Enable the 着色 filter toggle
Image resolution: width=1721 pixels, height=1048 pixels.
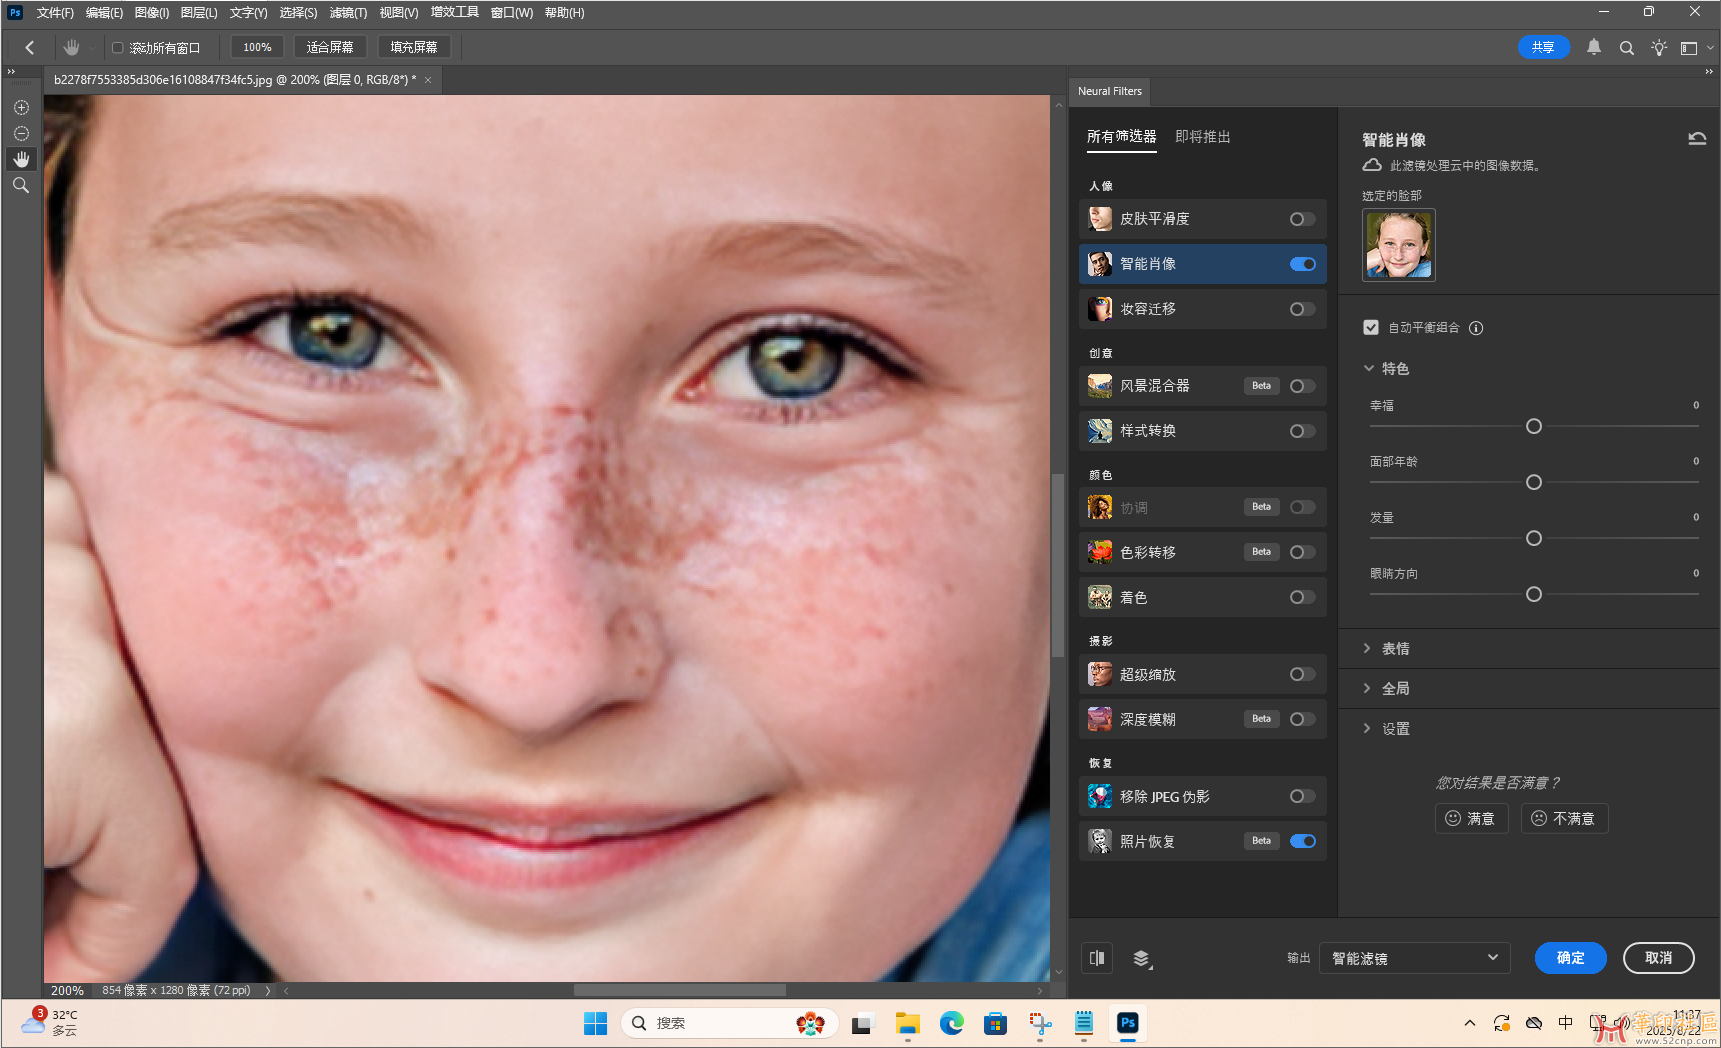(1302, 597)
